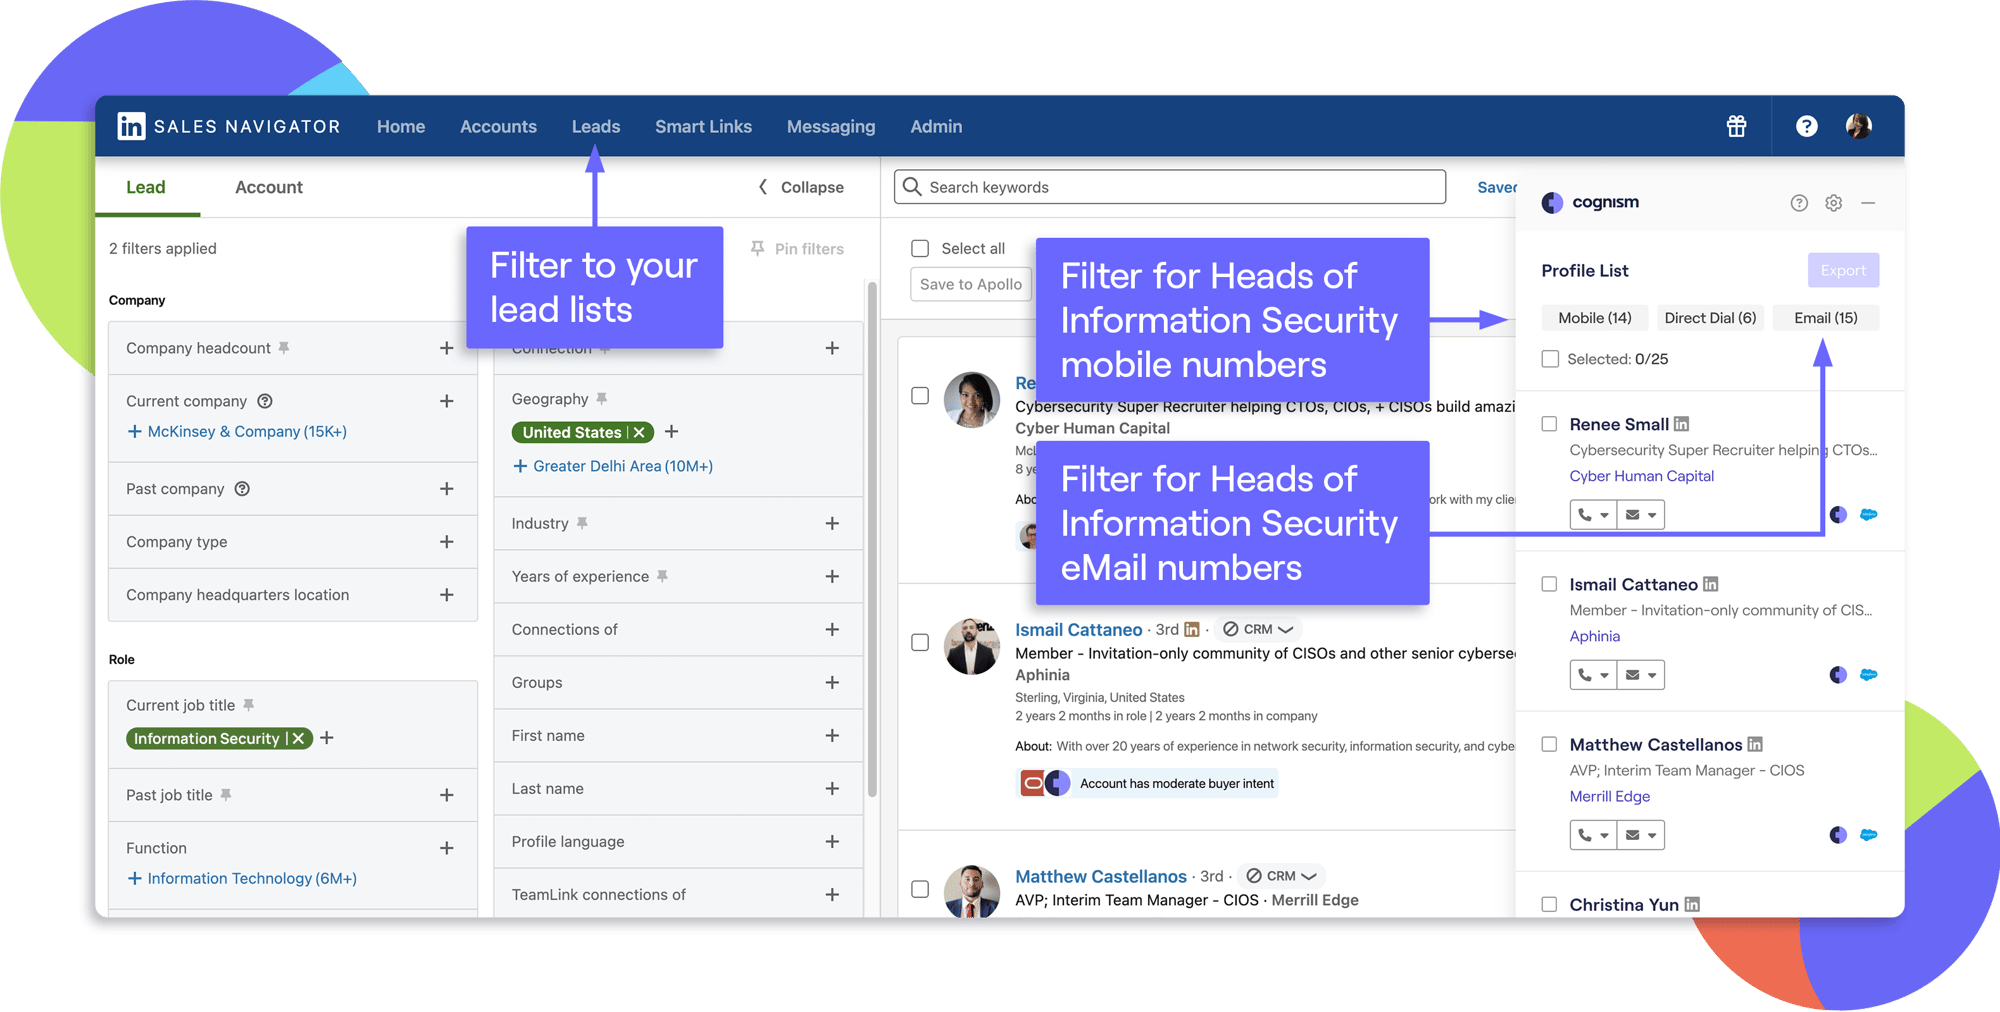The width and height of the screenshot is (2000, 1012).
Task: Click the search magnifier icon
Action: 912,187
